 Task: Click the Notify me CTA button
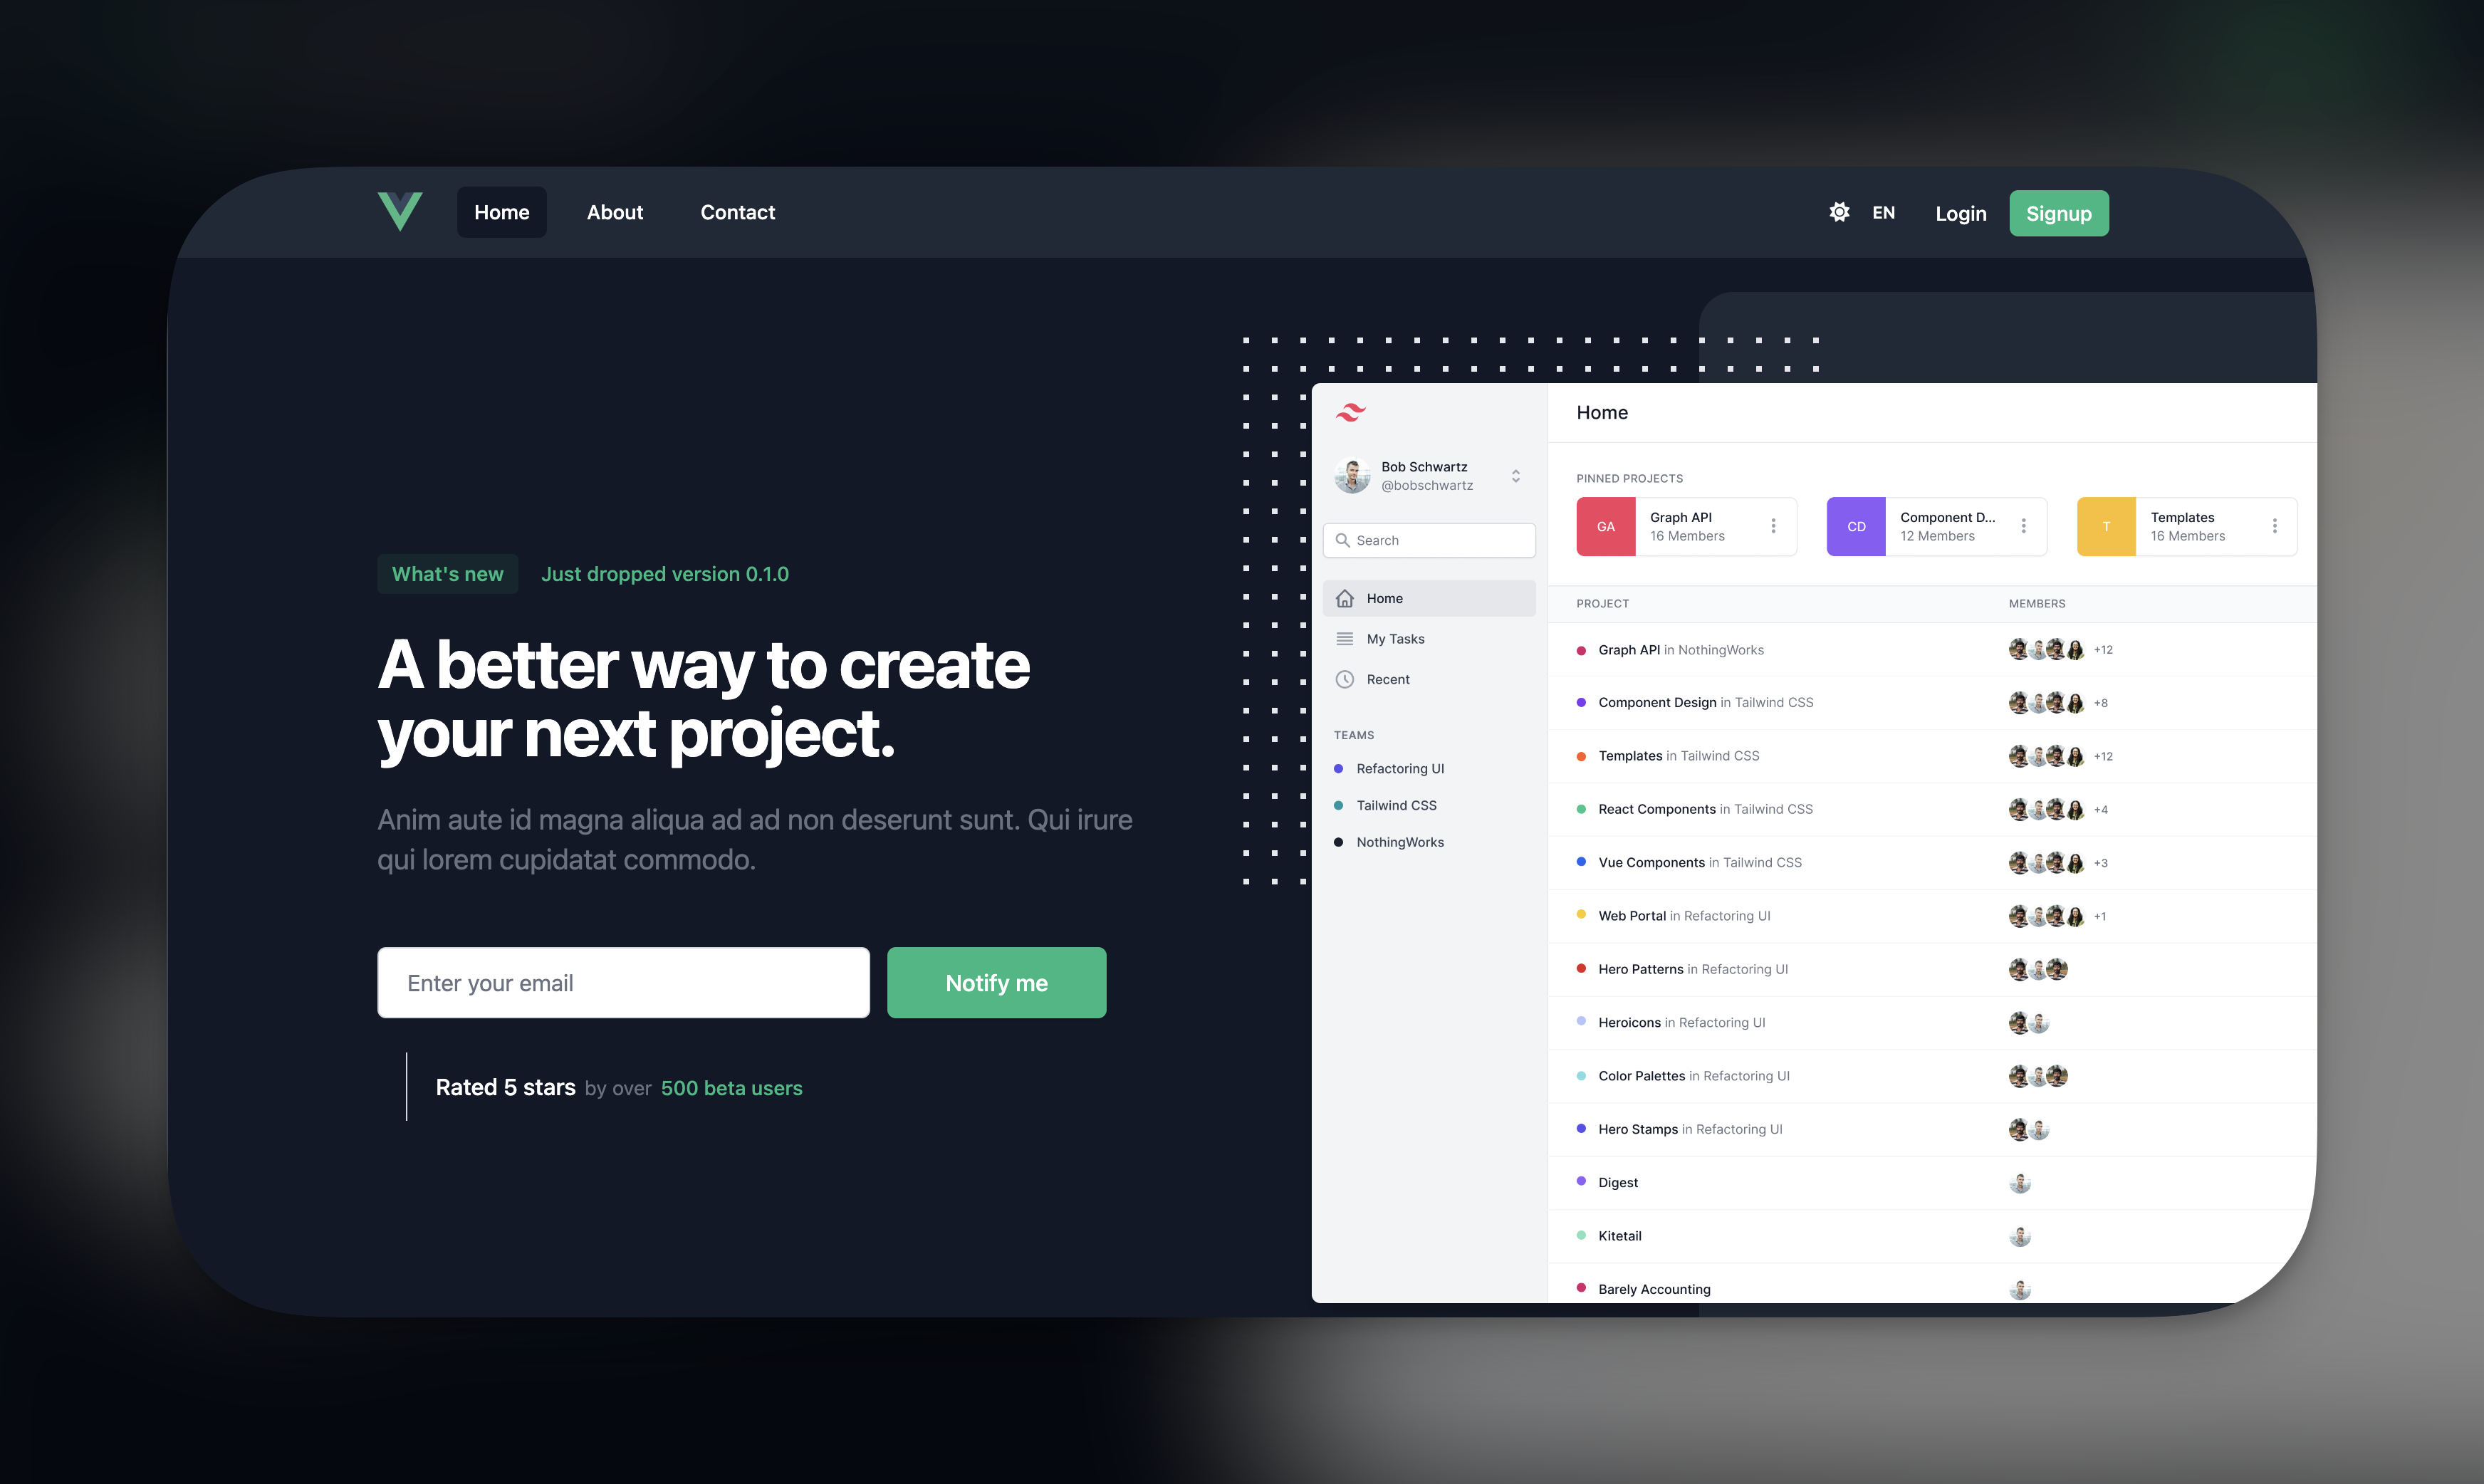996,981
